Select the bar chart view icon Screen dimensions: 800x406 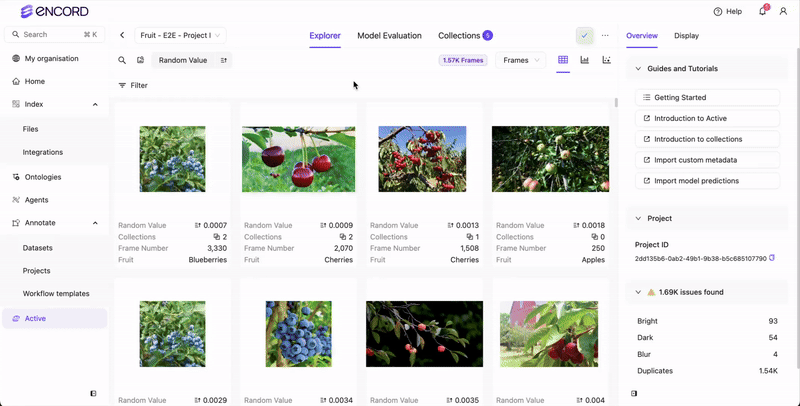585,60
